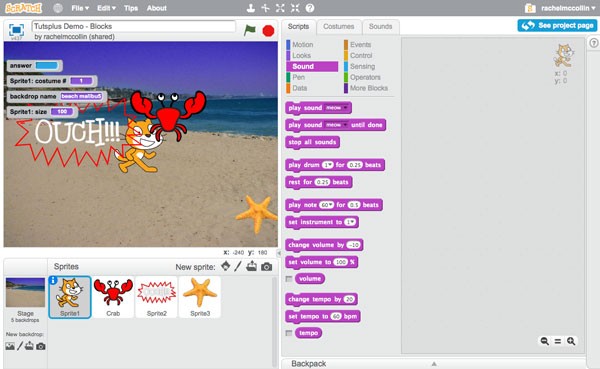
Task: Select the shrink sprite icon in toolbar
Action: (295, 8)
